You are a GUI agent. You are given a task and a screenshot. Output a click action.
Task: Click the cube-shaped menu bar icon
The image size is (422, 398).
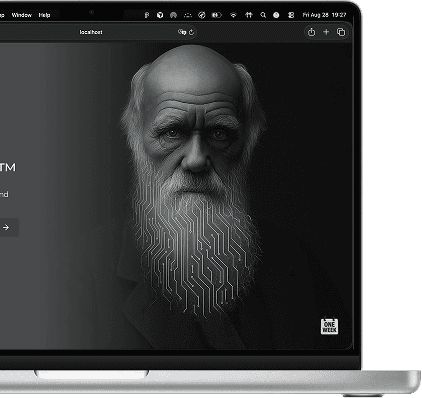pos(160,15)
